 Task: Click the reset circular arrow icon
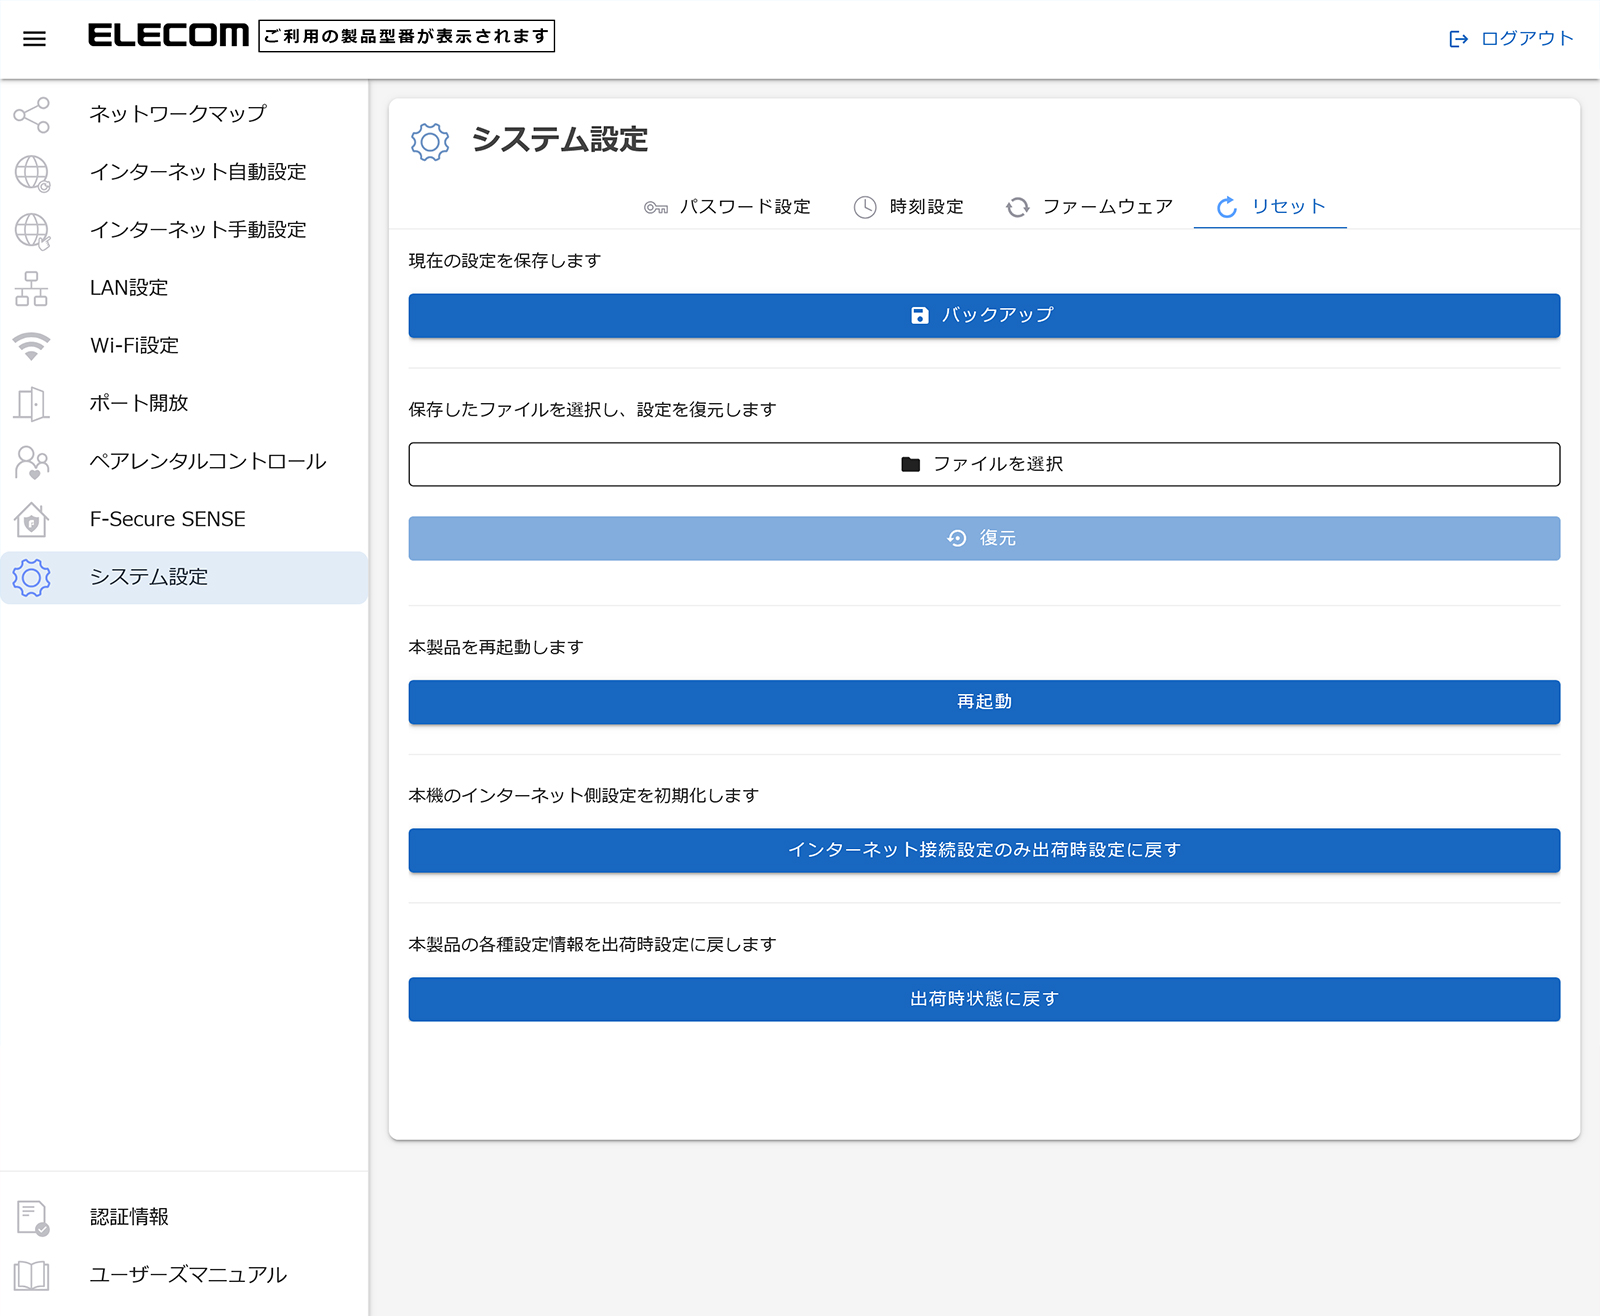tap(1227, 207)
